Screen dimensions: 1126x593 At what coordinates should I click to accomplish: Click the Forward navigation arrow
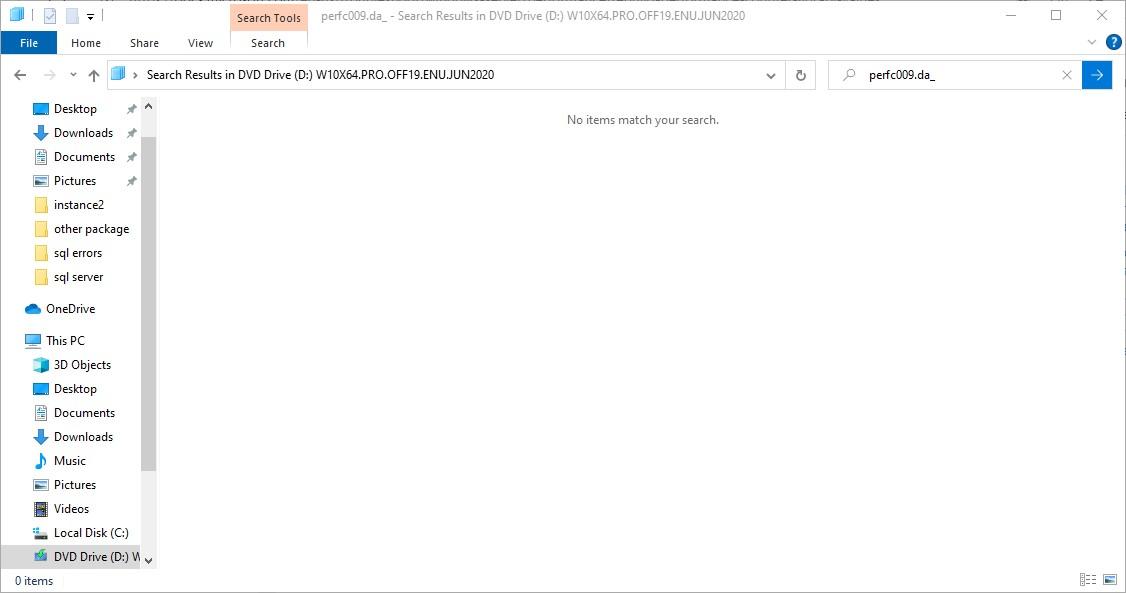coord(49,75)
